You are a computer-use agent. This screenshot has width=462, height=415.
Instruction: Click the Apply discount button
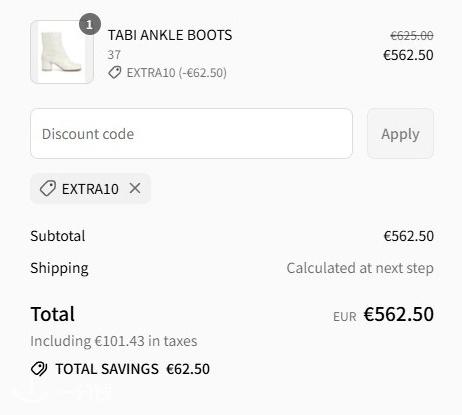[x=400, y=134]
